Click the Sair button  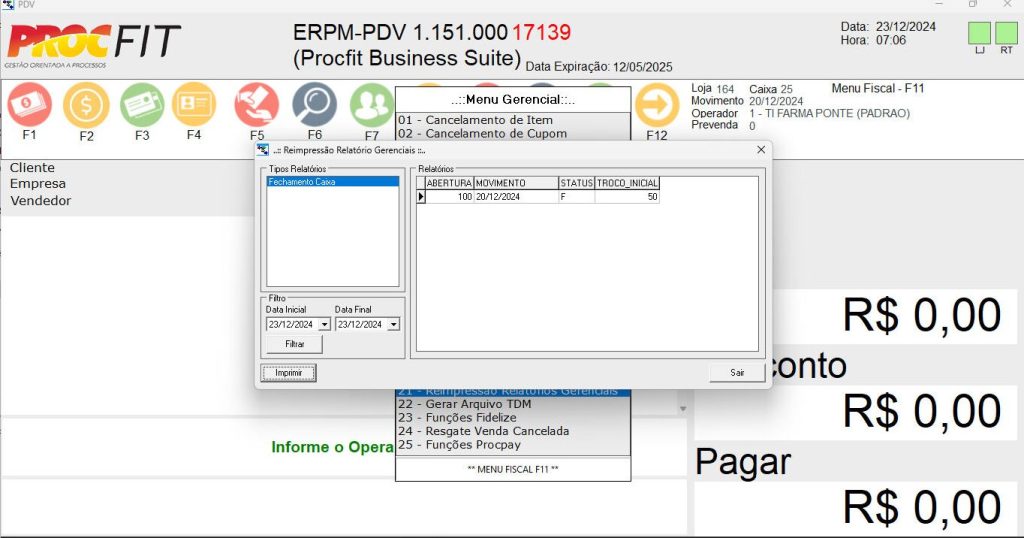point(737,372)
